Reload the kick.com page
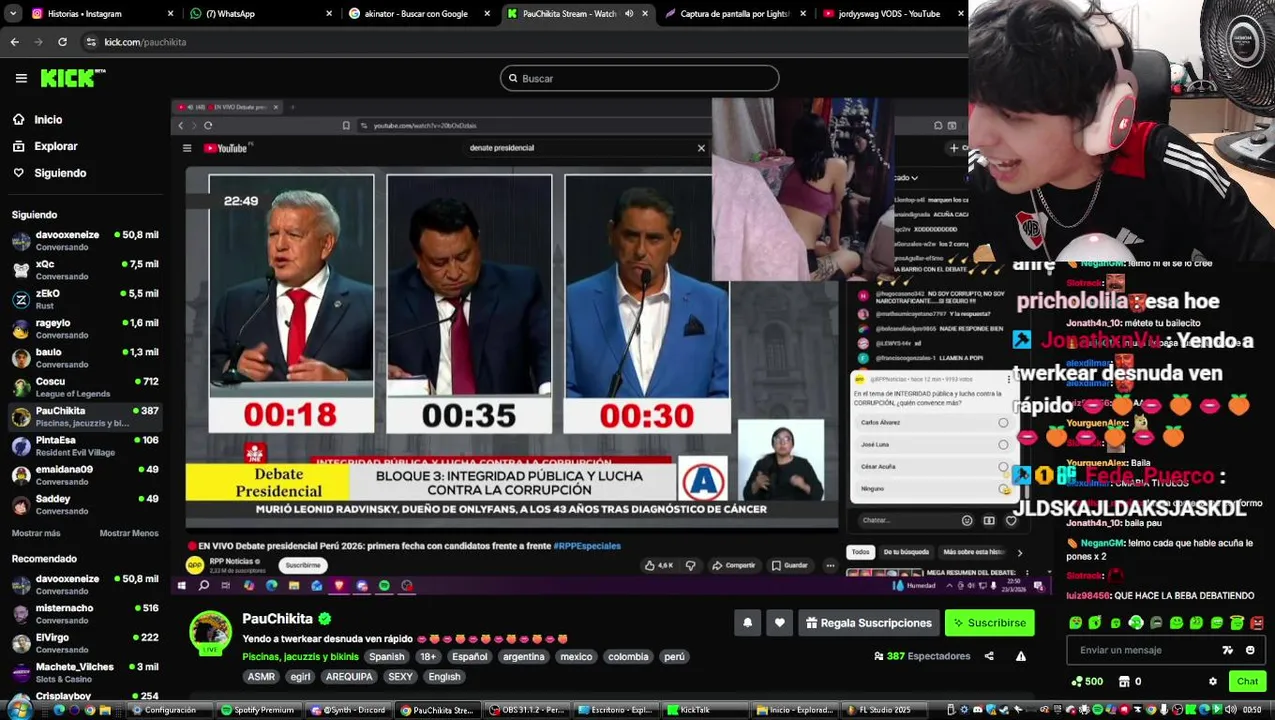Viewport: 1275px width, 720px height. (62, 42)
